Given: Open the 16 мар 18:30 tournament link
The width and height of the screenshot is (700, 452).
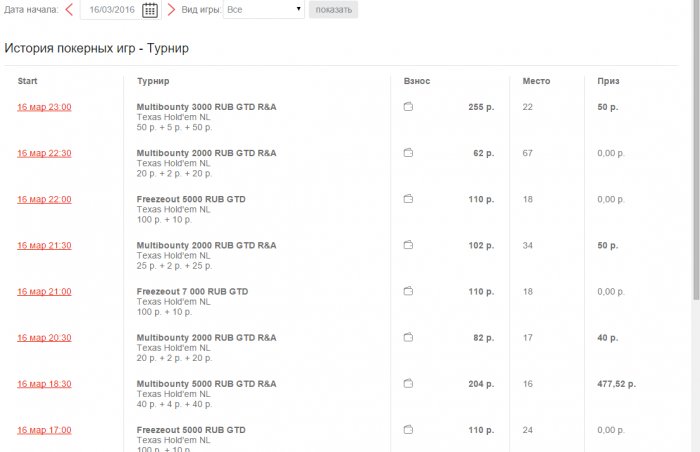Looking at the screenshot, I should (x=44, y=384).
